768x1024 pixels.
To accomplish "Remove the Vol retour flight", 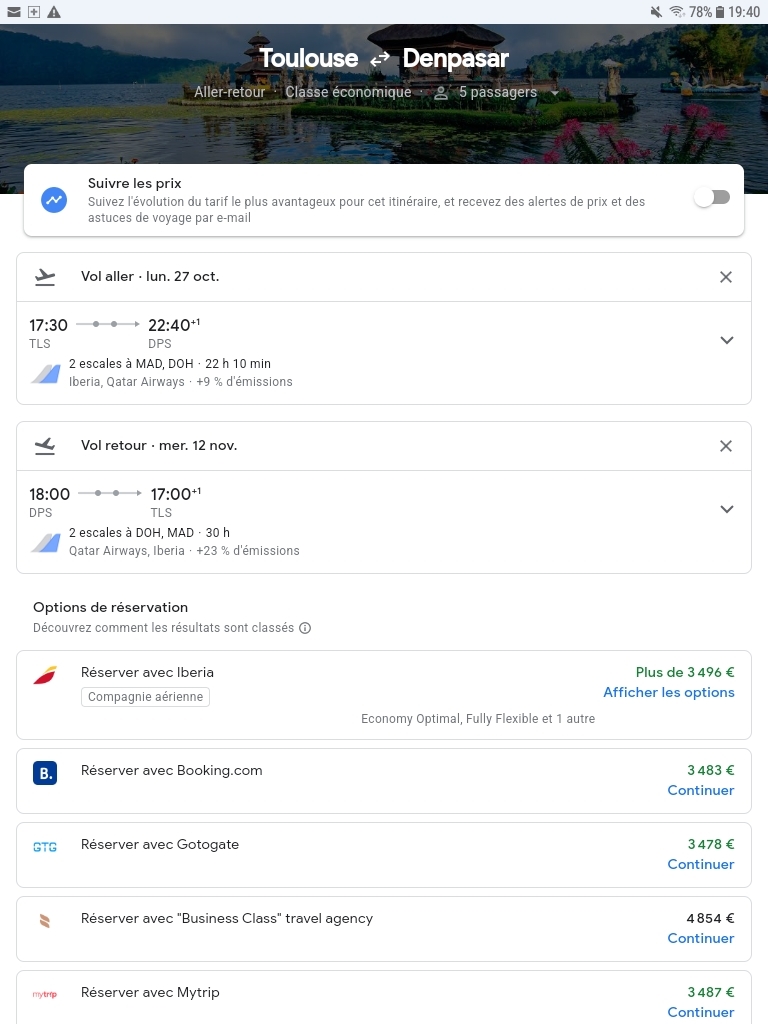I will point(726,446).
